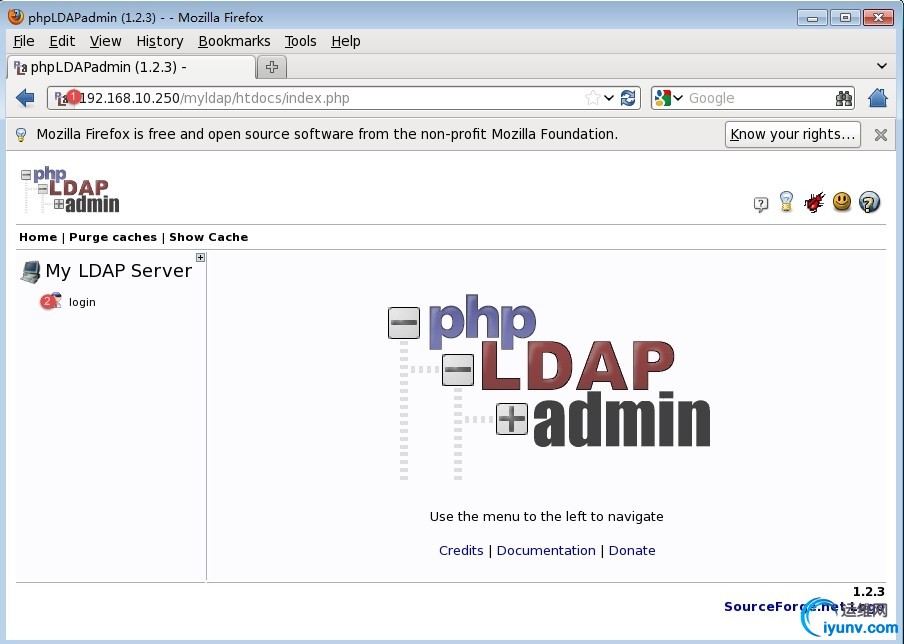This screenshot has height=644, width=904.
Task: Click the Firefox icon in title bar
Action: pyautogui.click(x=16, y=17)
